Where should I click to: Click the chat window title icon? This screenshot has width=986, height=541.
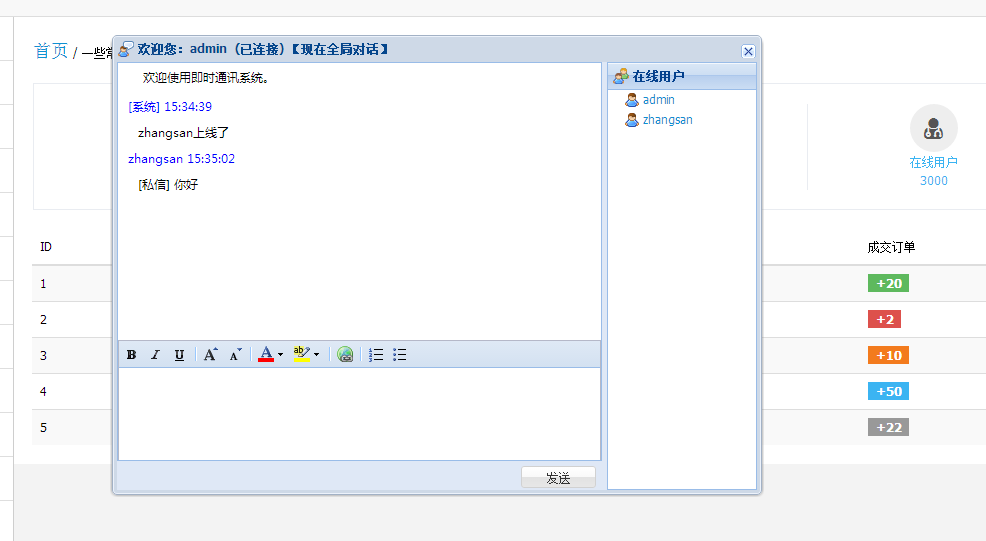(x=126, y=49)
